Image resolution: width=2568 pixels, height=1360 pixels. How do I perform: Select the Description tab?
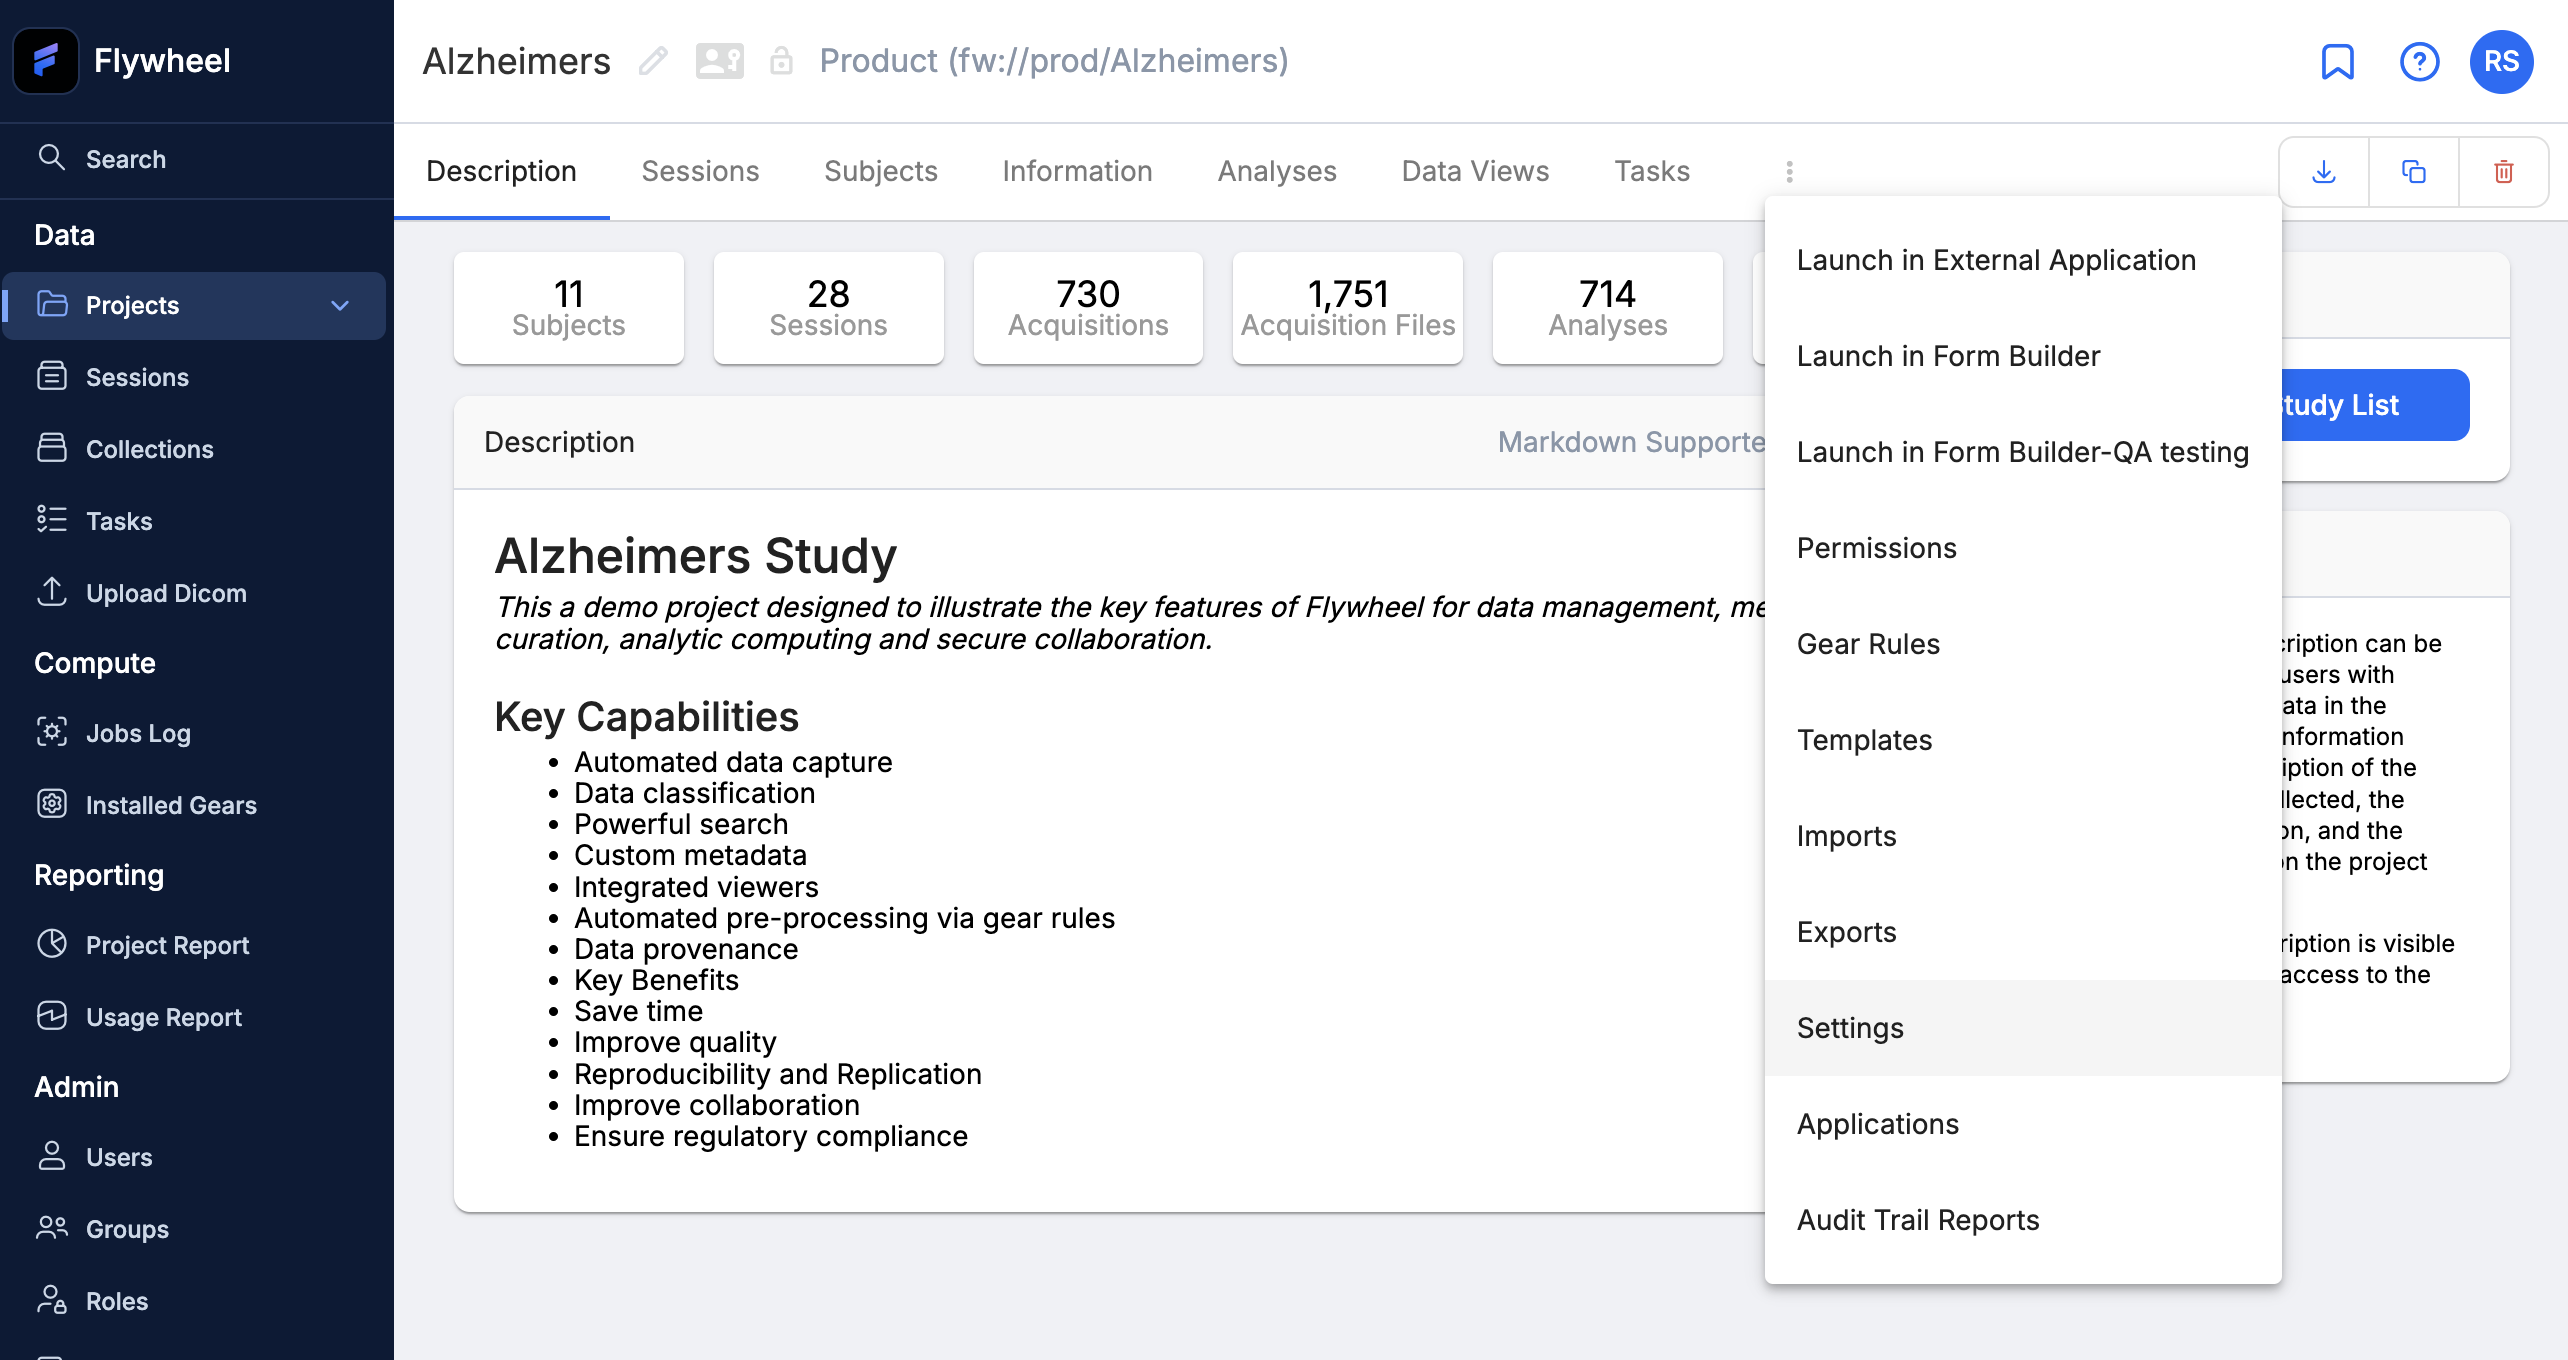[x=501, y=171]
